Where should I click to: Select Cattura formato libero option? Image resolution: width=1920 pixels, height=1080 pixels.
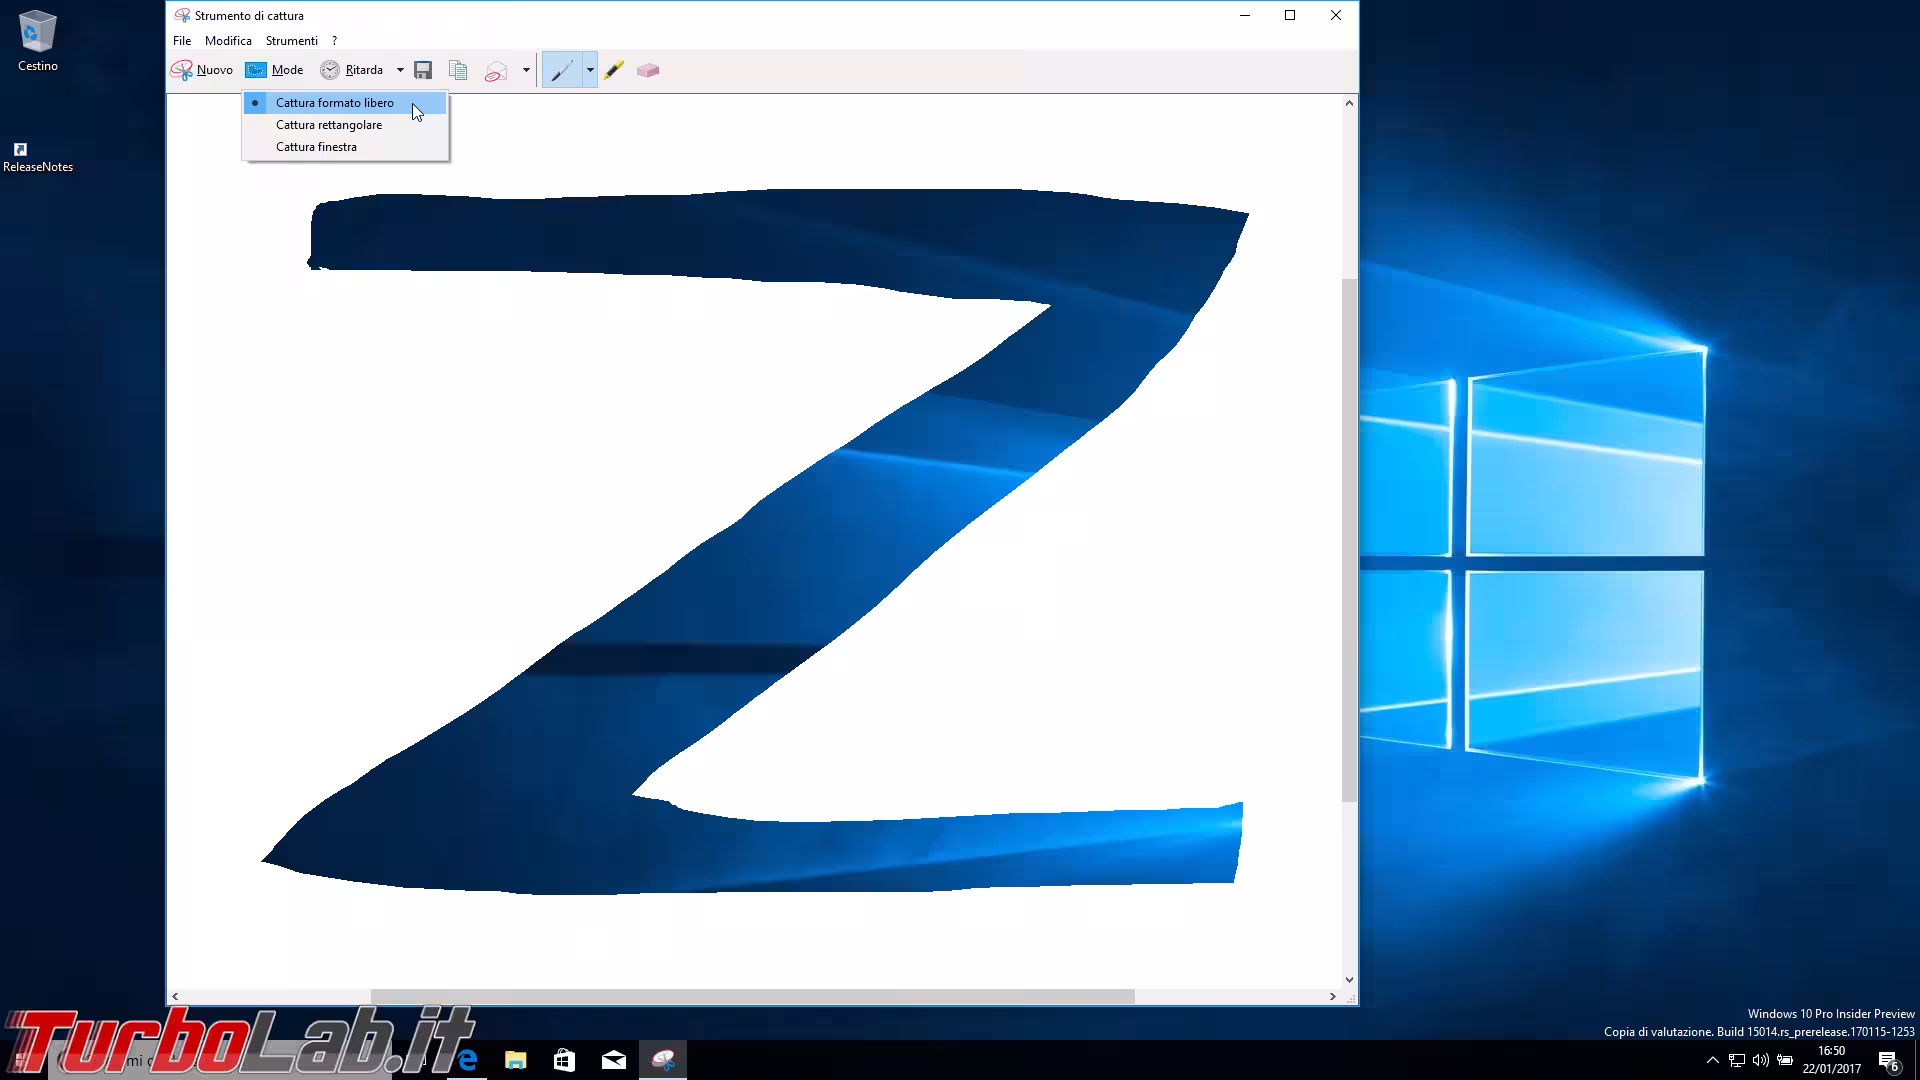click(x=334, y=103)
